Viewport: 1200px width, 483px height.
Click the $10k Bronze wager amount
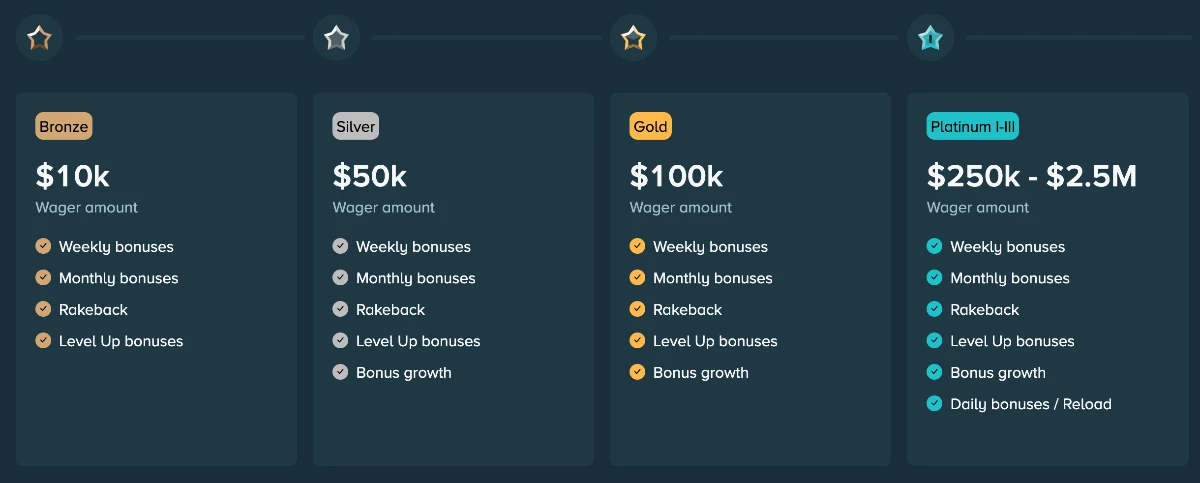[x=73, y=177]
